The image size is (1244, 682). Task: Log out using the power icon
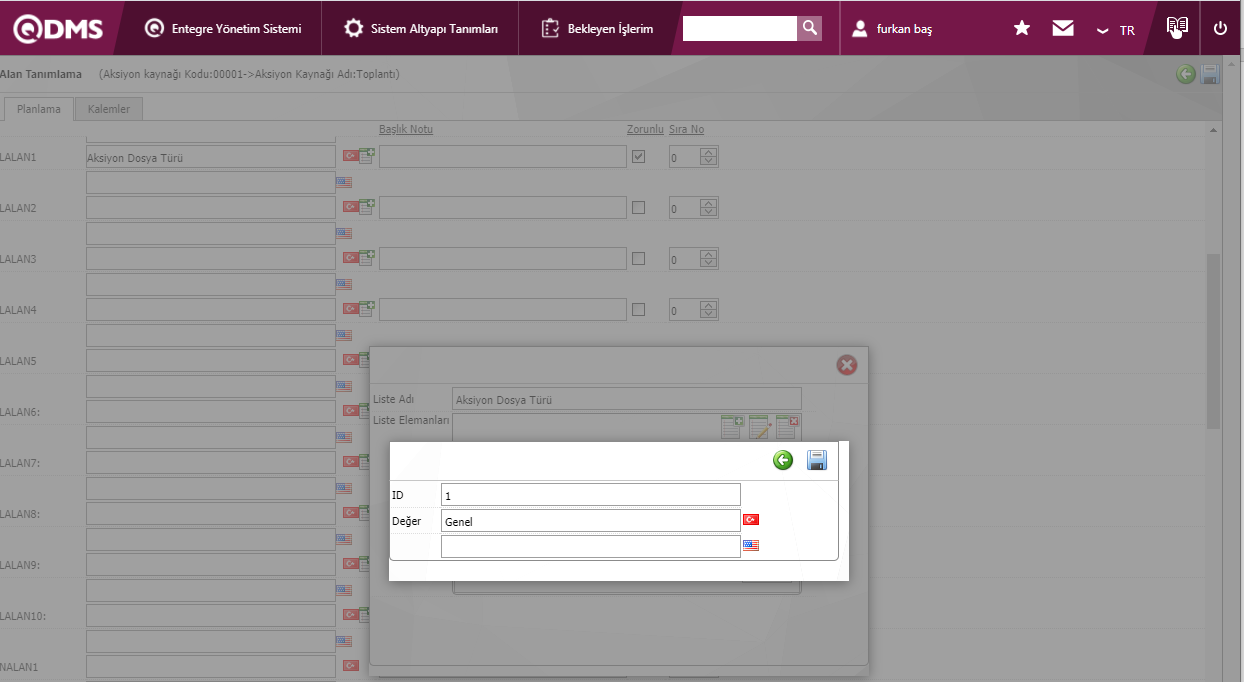[1220, 29]
